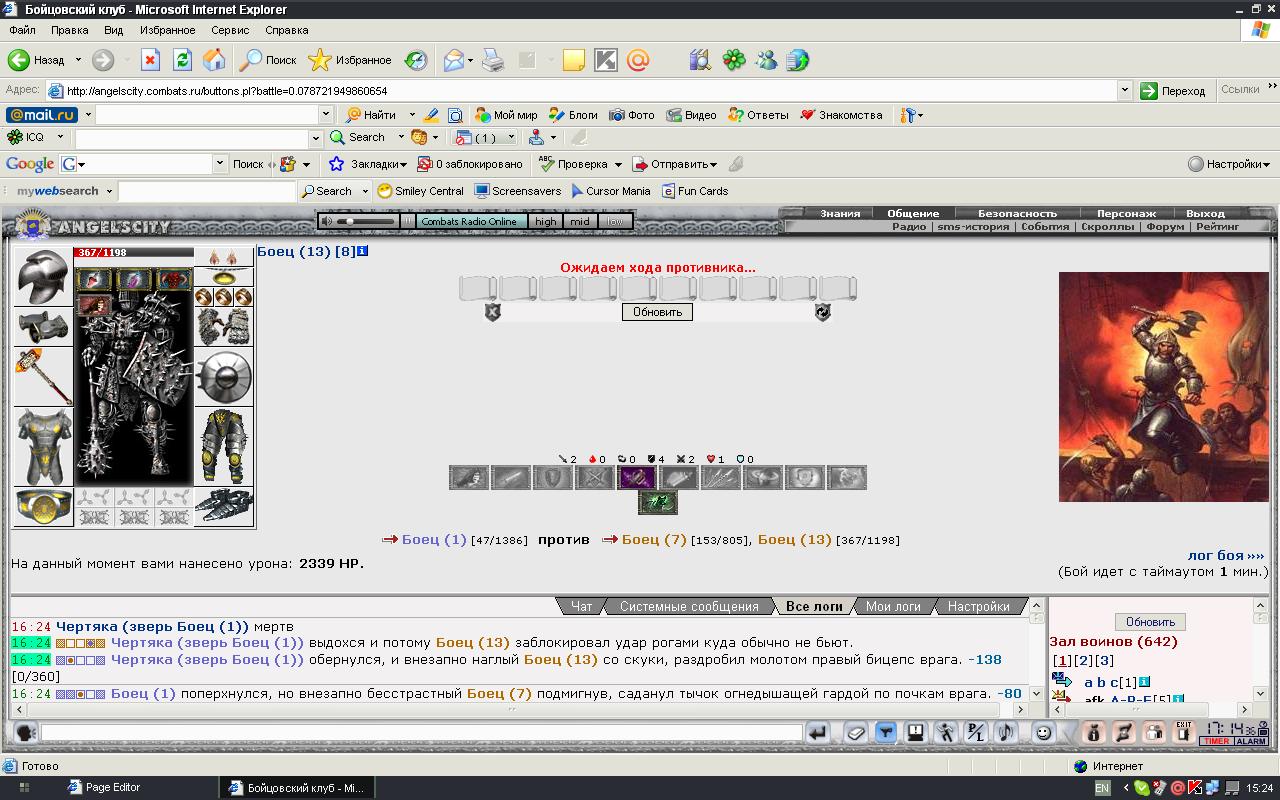Open the лог боя link
Image resolution: width=1280 pixels, height=800 pixels.
coord(1226,555)
